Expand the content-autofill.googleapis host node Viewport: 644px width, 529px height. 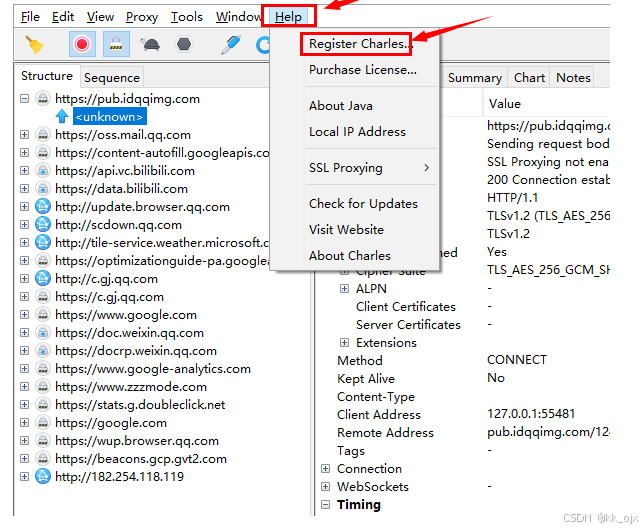[25, 153]
